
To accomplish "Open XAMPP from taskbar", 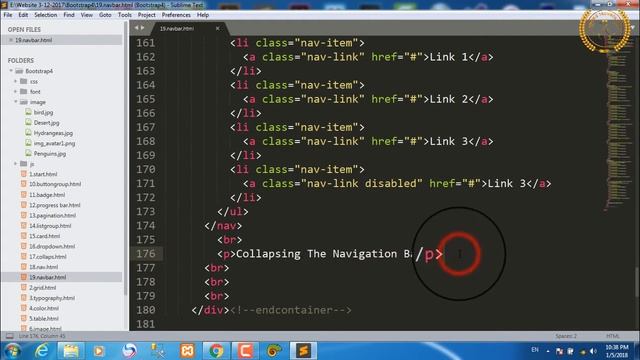I will pos(187,351).
